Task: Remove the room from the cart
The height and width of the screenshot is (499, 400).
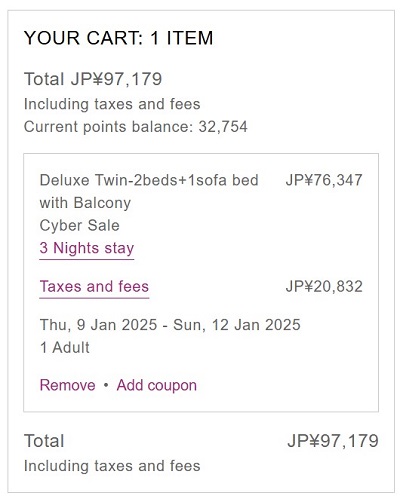Action: click(x=68, y=385)
